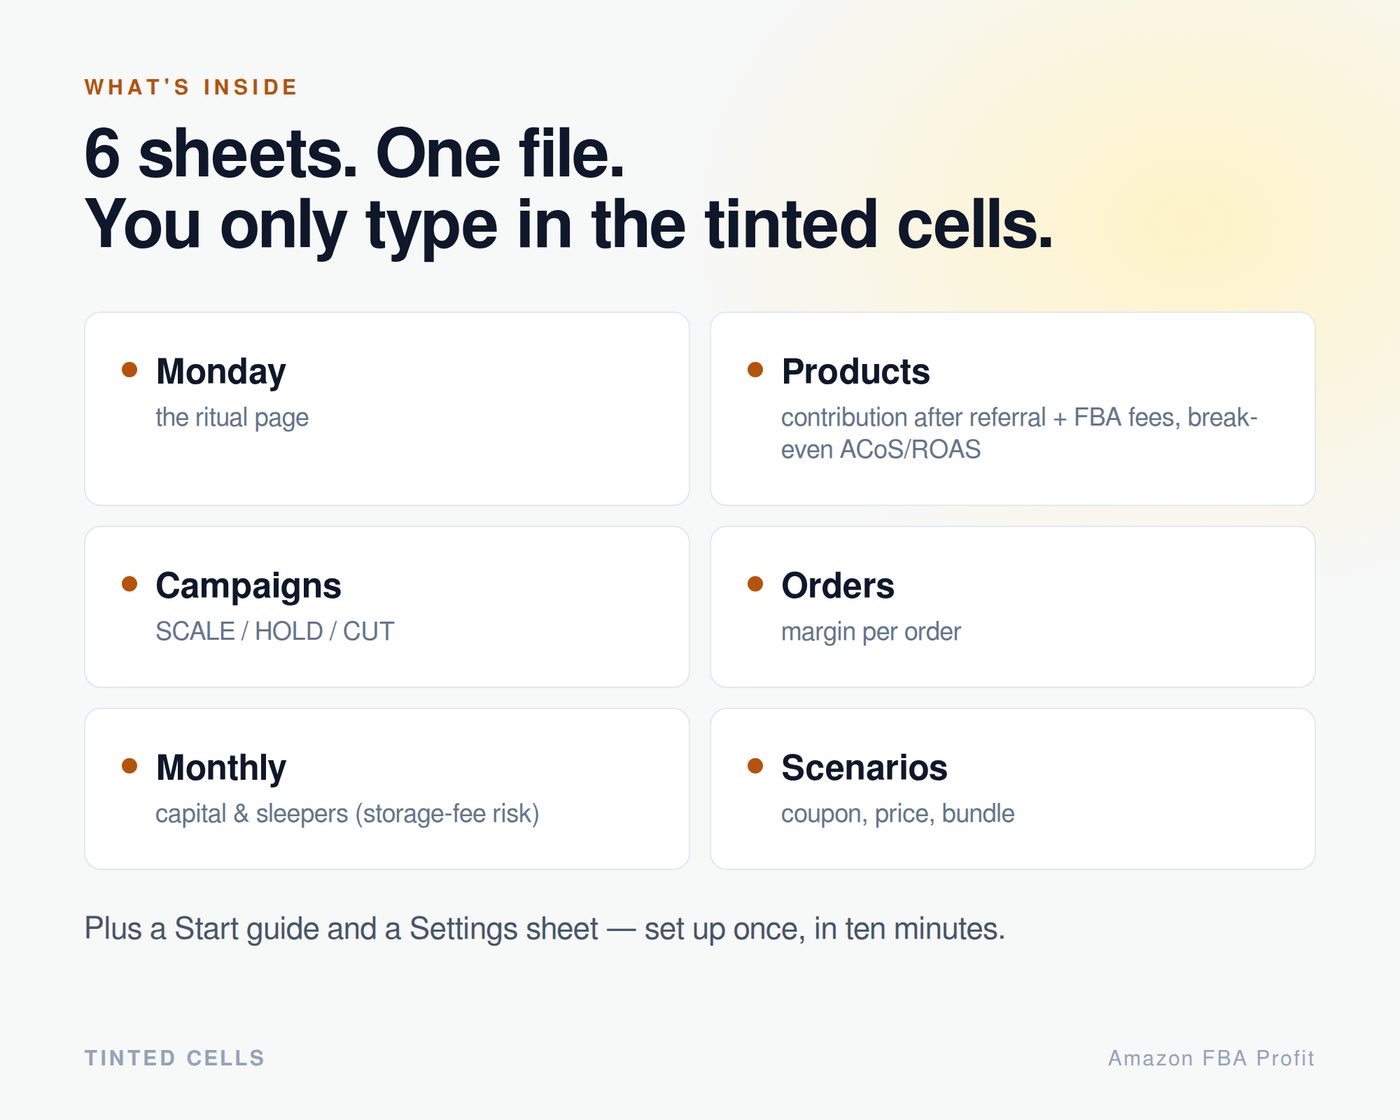Viewport: 1400px width, 1120px height.
Task: Click the orange bullet beside Scenarios
Action: coord(755,766)
